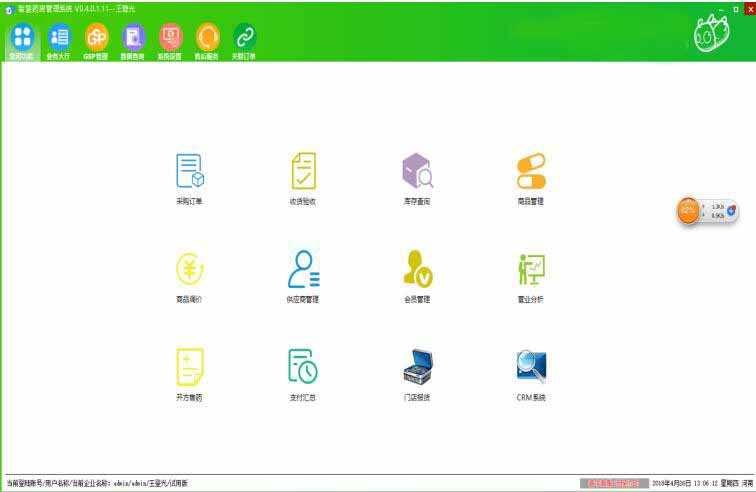Click the date and time in status bar

pos(694,483)
